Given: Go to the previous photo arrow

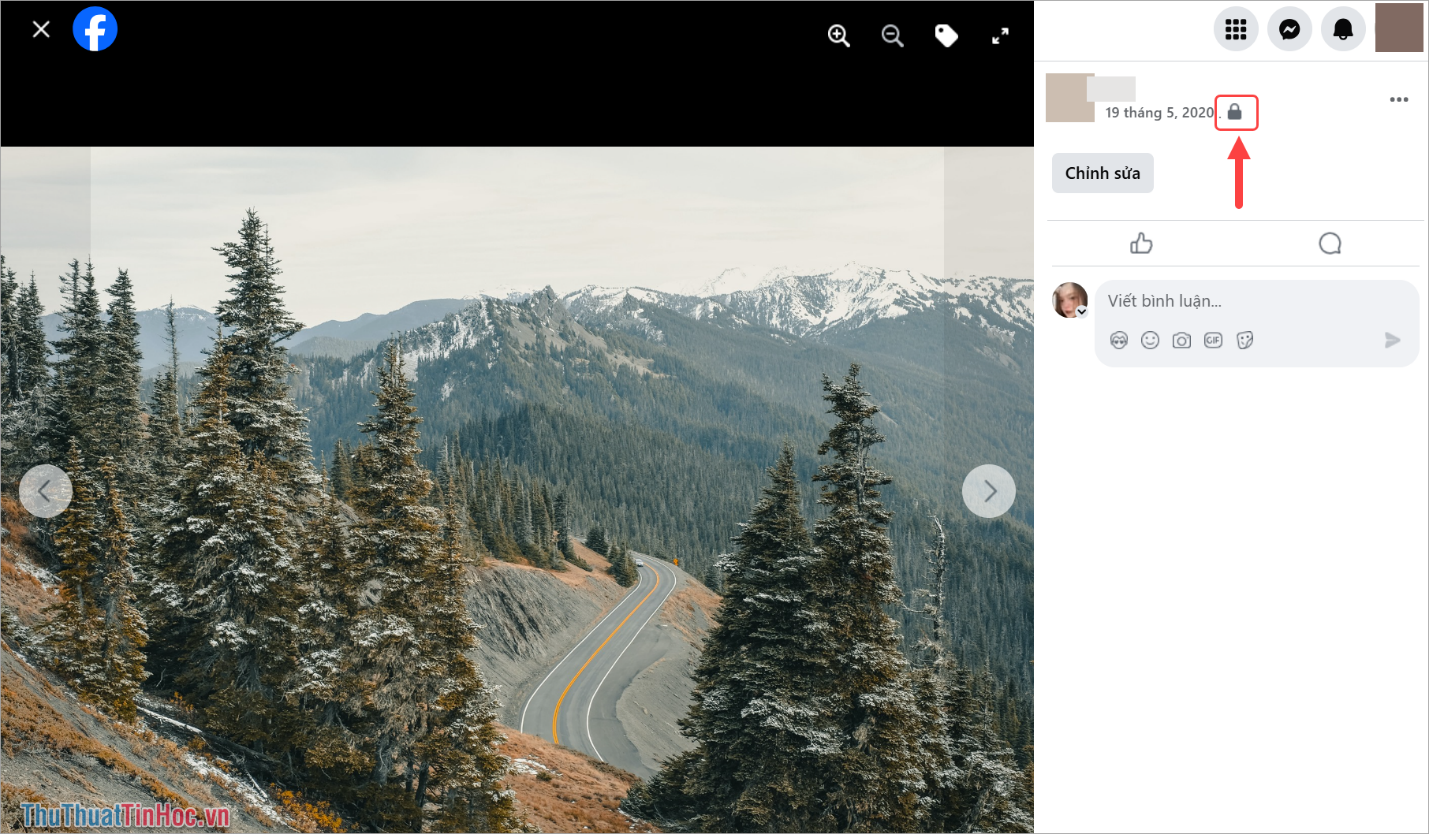Looking at the screenshot, I should (x=45, y=491).
